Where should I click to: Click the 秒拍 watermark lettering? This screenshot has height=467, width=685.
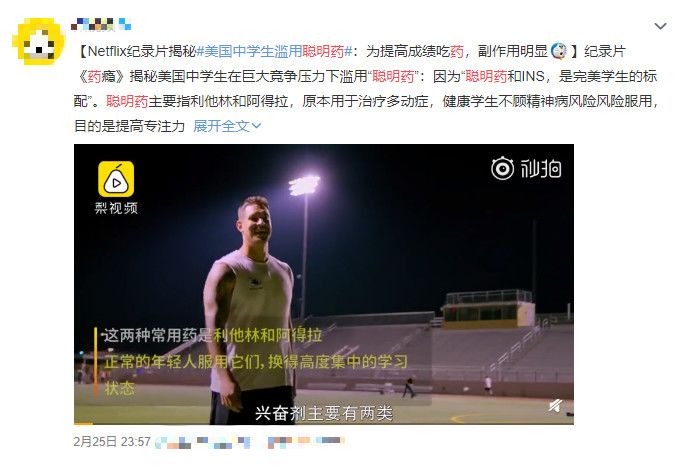coord(540,169)
